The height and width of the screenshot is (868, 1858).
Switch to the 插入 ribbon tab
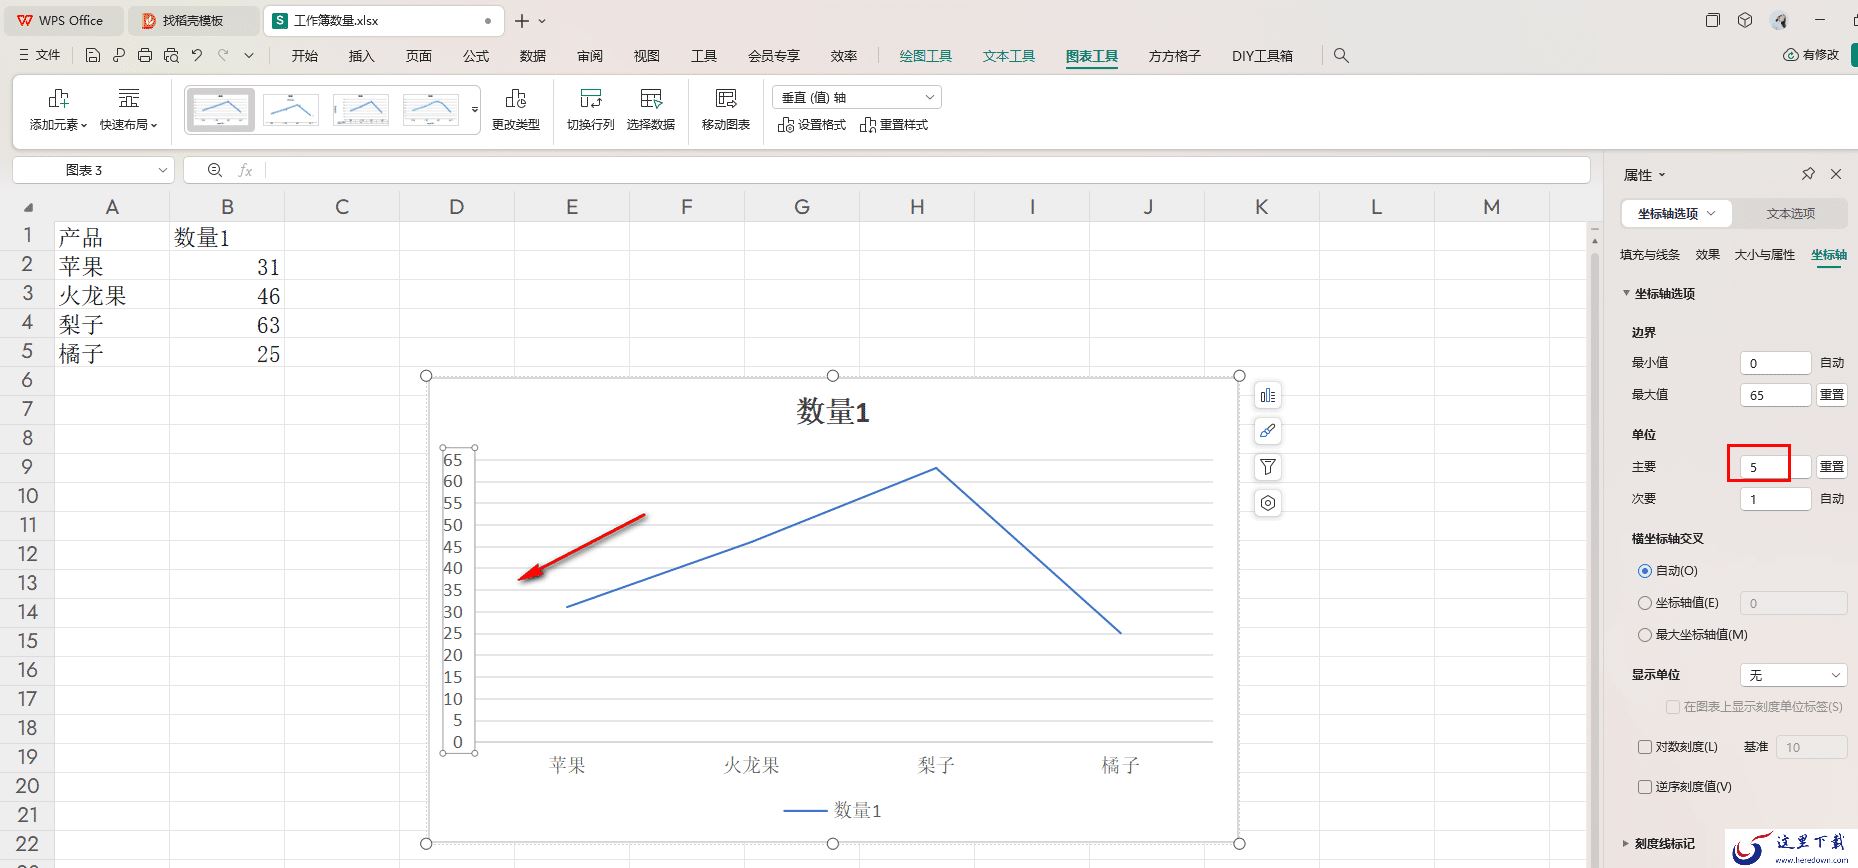tap(361, 56)
